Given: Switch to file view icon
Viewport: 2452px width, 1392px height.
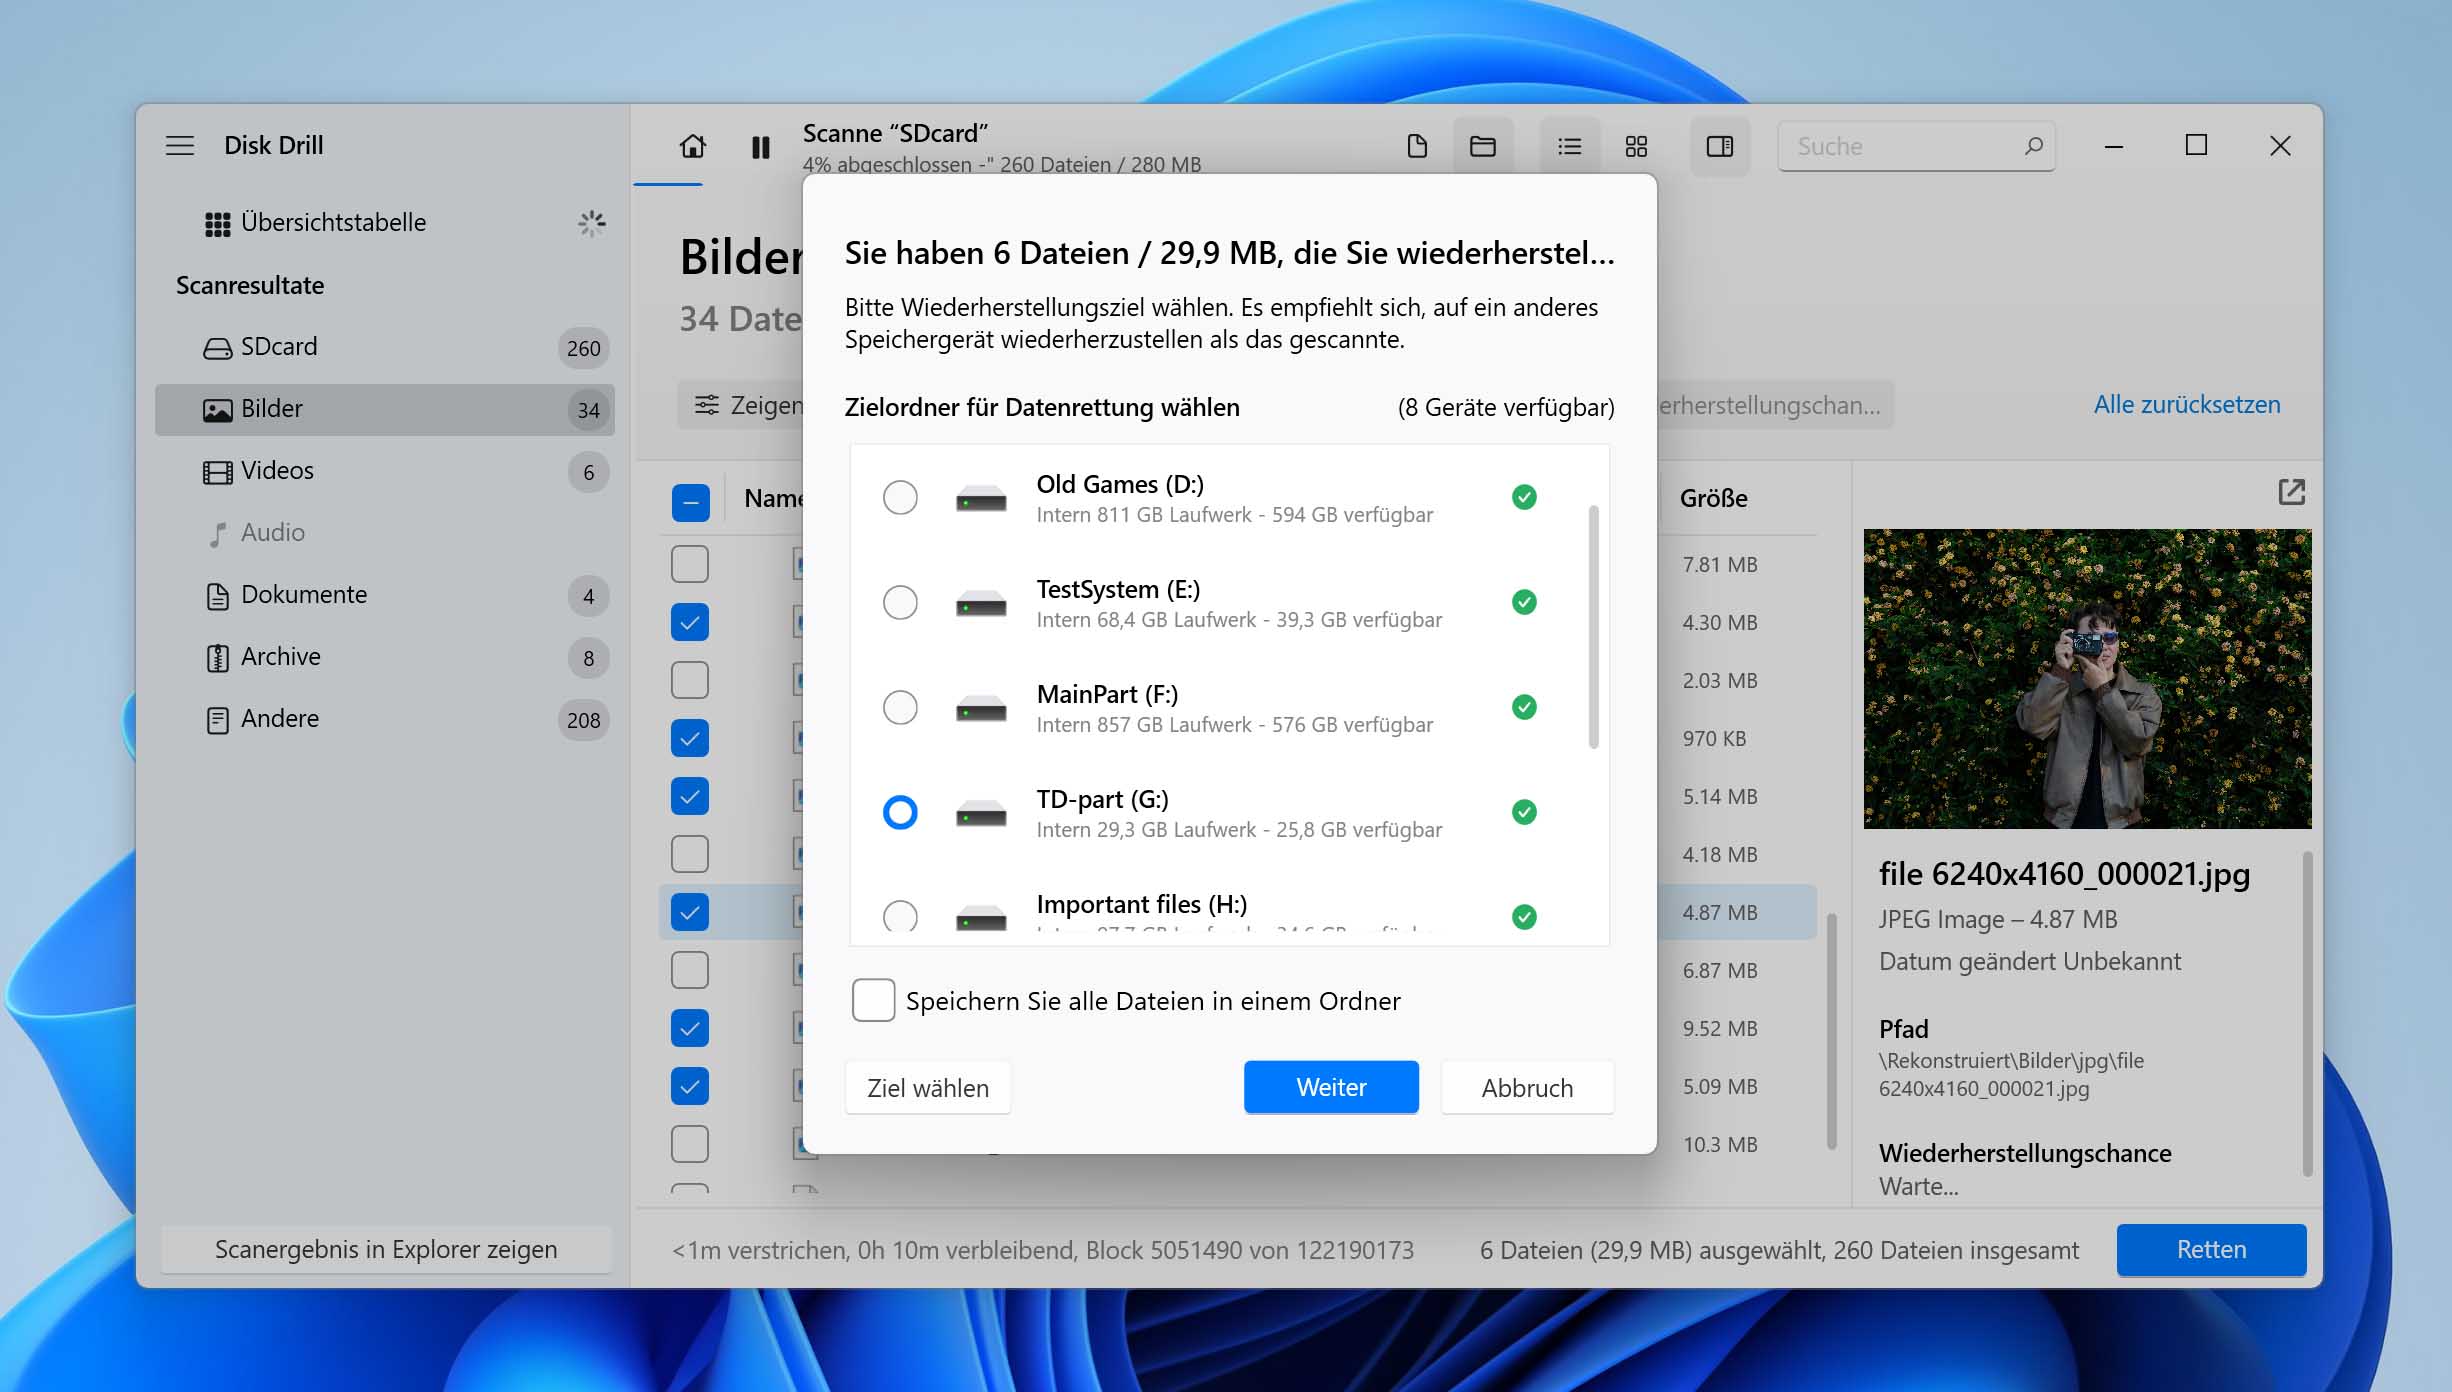Looking at the screenshot, I should [x=1417, y=147].
